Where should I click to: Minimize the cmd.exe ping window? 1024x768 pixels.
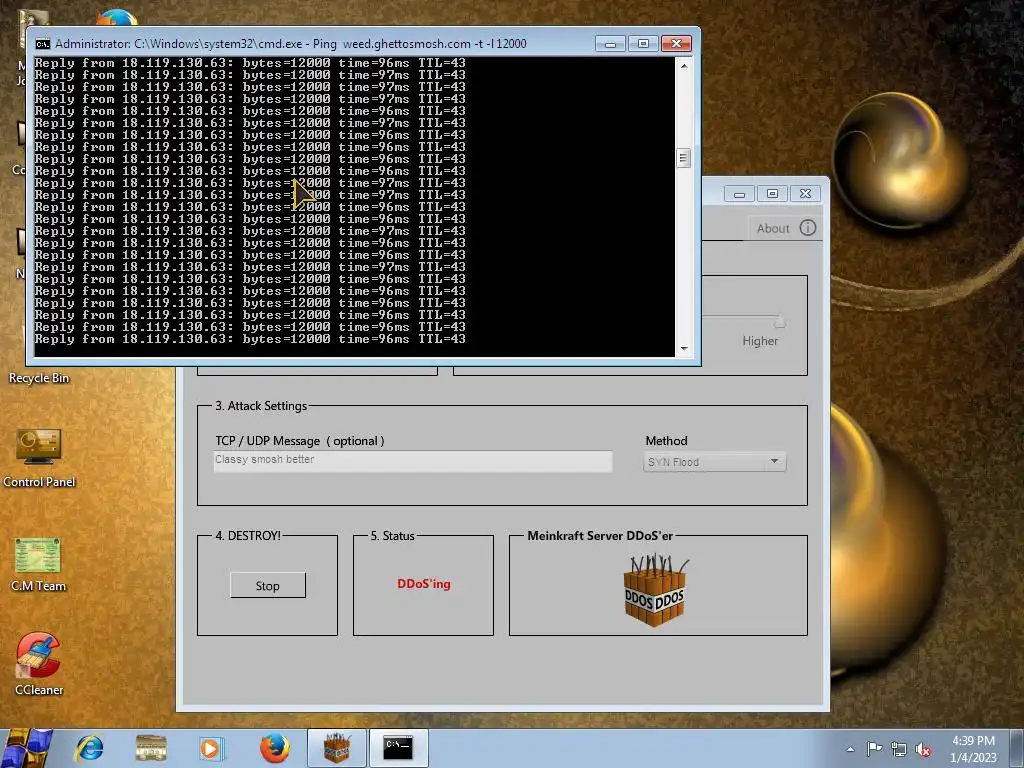(611, 44)
